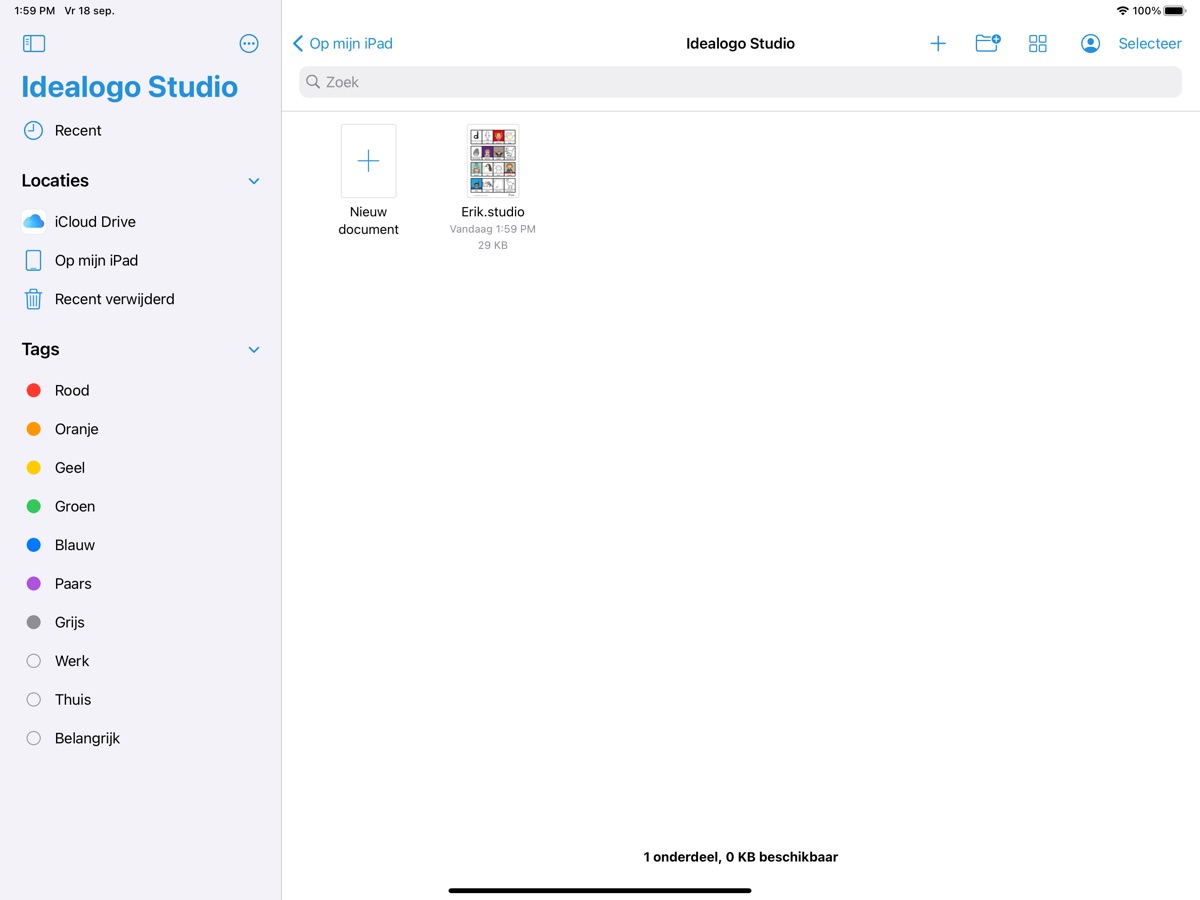Create a new folder with folder icon
The width and height of the screenshot is (1200, 900).
[988, 43]
